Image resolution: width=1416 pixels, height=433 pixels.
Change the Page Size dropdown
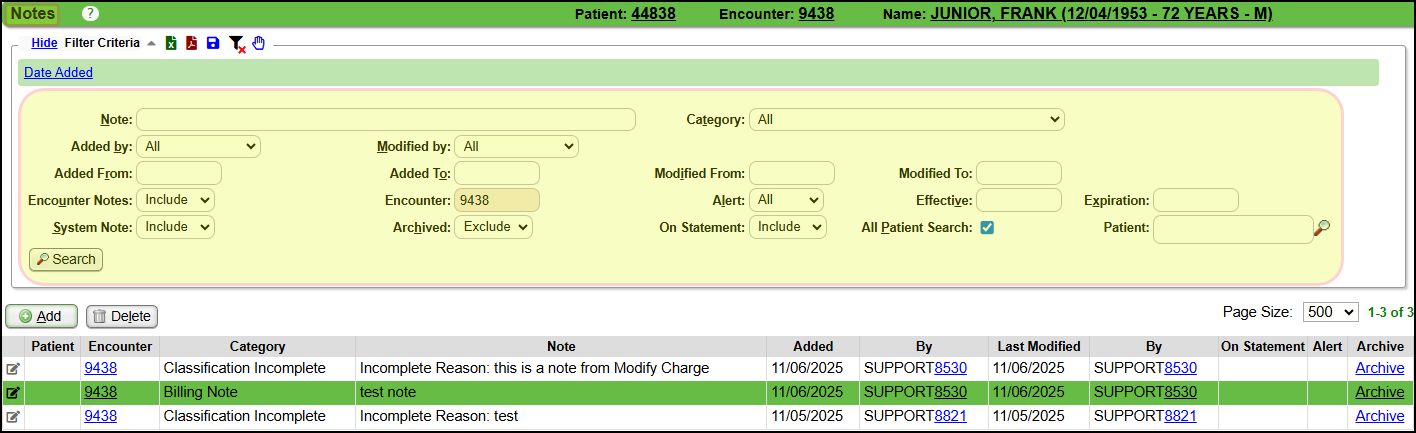click(x=1330, y=312)
